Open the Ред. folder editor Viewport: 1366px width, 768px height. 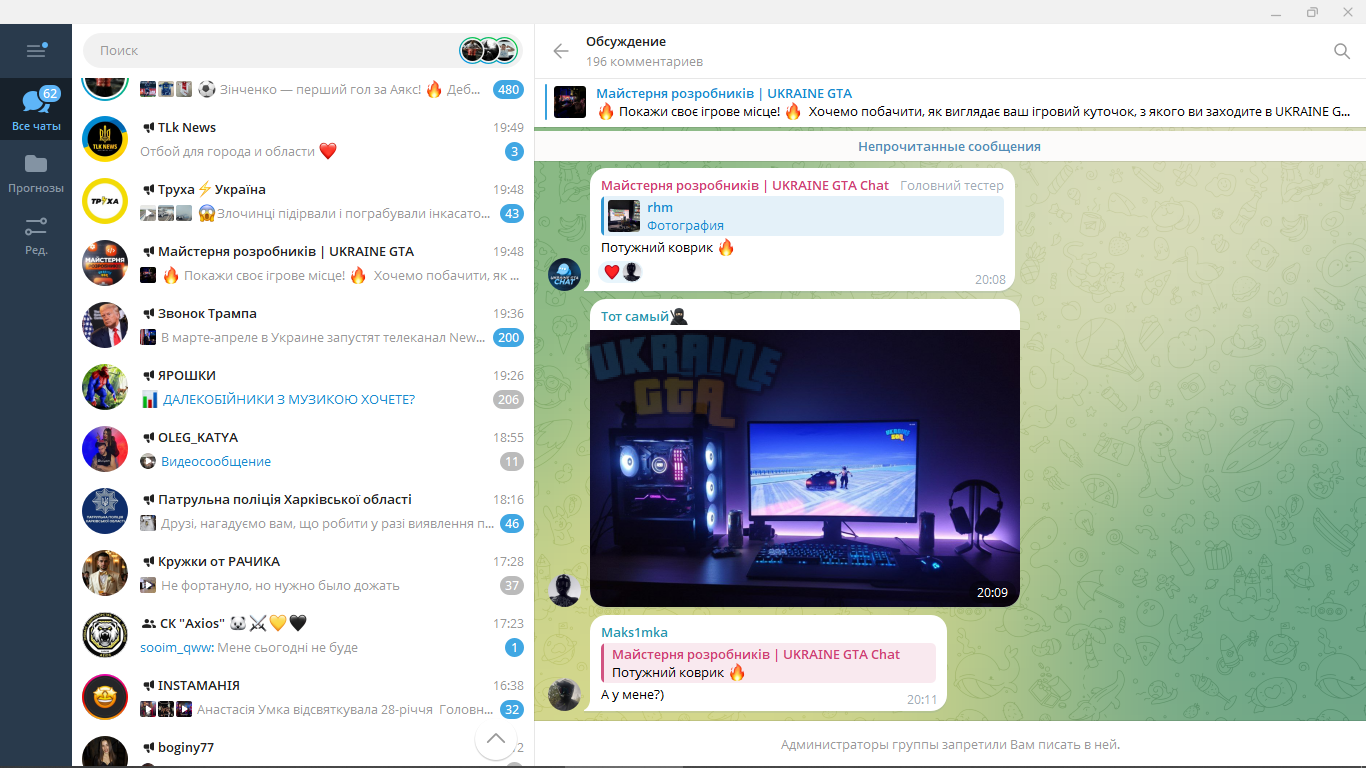tap(36, 234)
